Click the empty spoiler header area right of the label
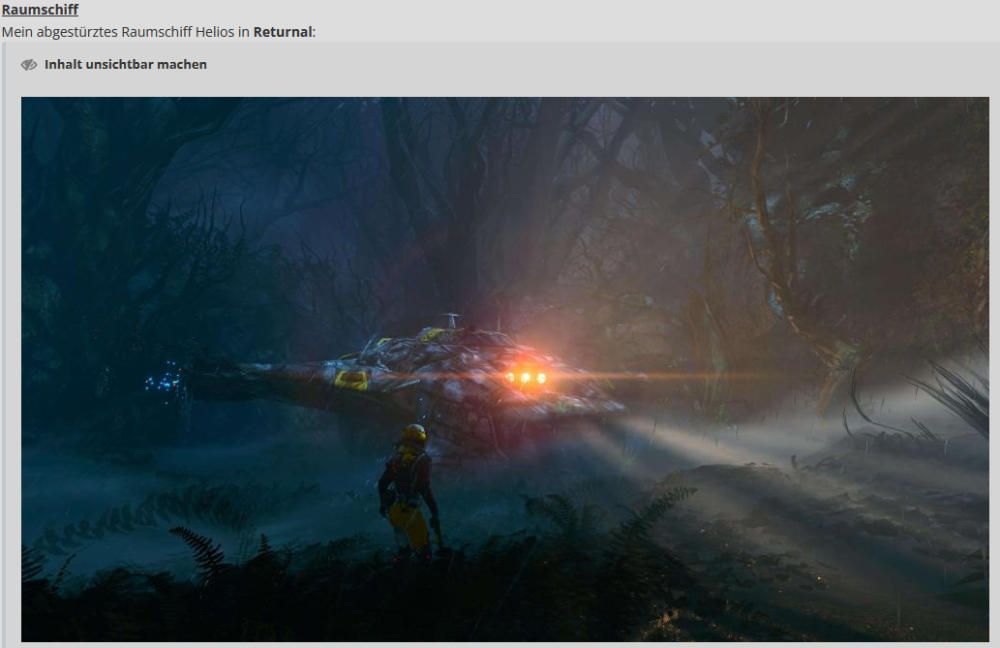The height and width of the screenshot is (648, 1000). (600, 65)
